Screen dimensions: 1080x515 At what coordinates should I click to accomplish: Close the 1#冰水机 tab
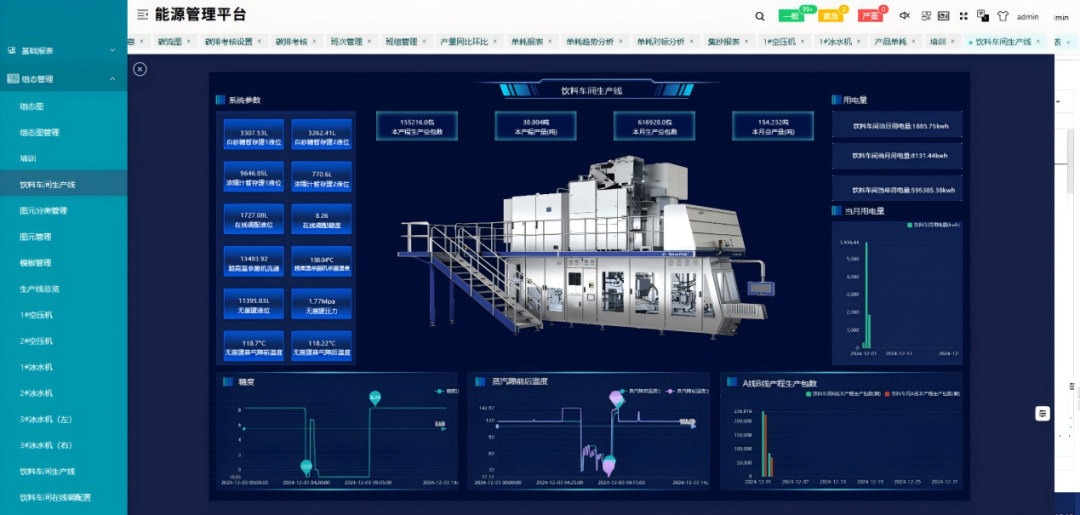[859, 41]
